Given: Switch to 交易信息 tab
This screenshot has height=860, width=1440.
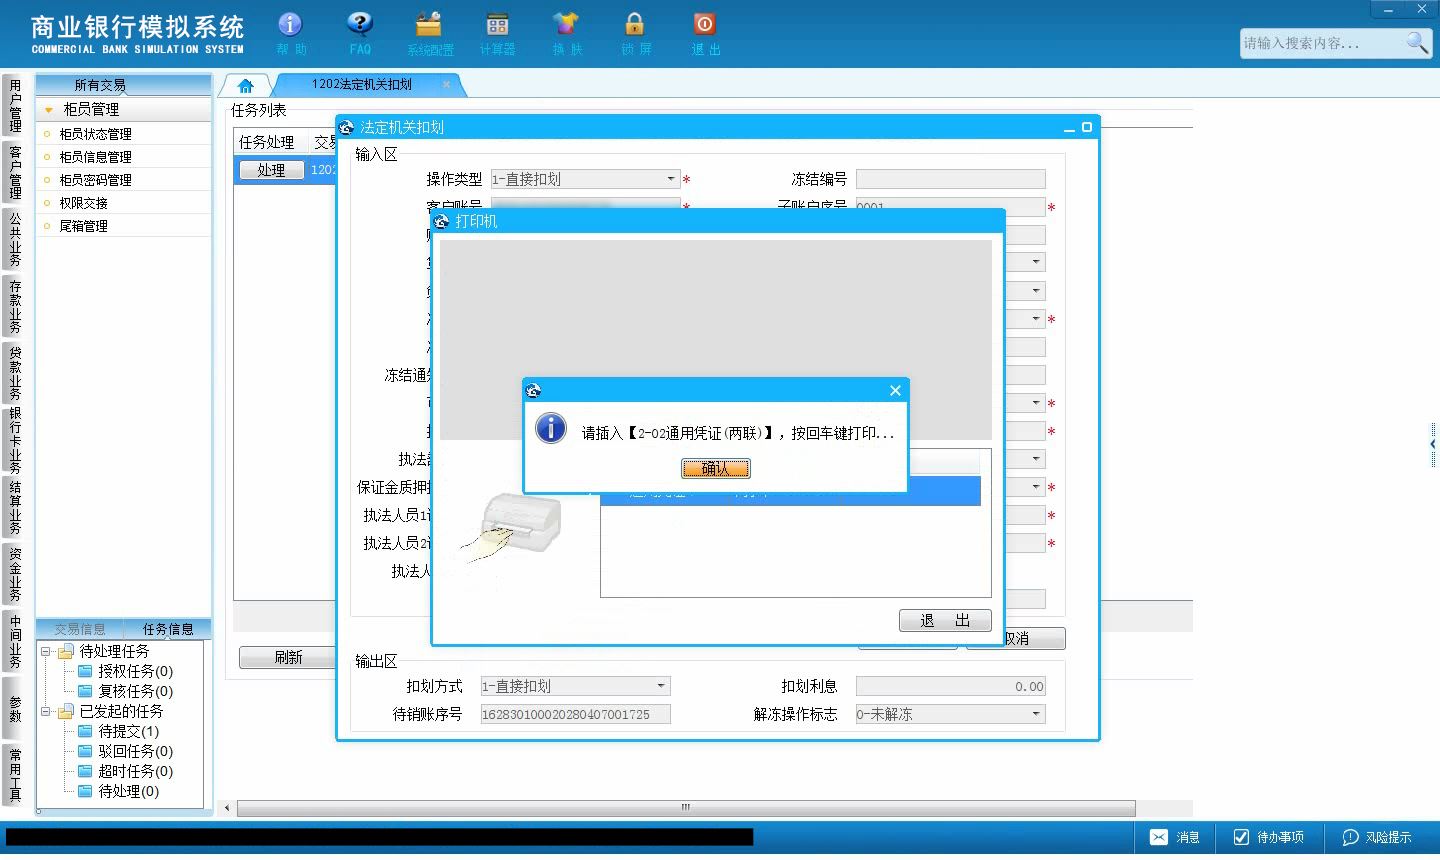Looking at the screenshot, I should [x=80, y=629].
